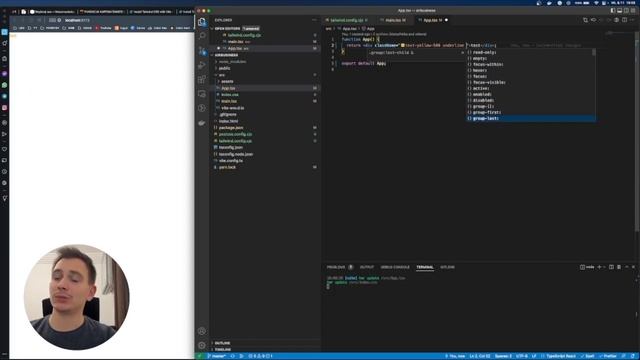Viewport: 640px width, 360px height.
Task: Open the GitLens panel tab
Action: tap(447, 267)
